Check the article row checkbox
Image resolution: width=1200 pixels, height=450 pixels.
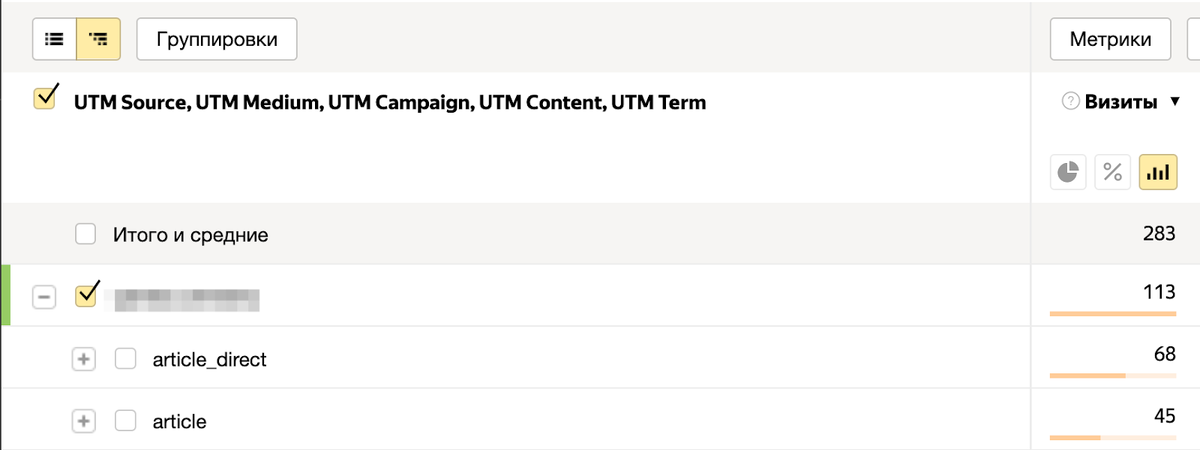pos(126,421)
